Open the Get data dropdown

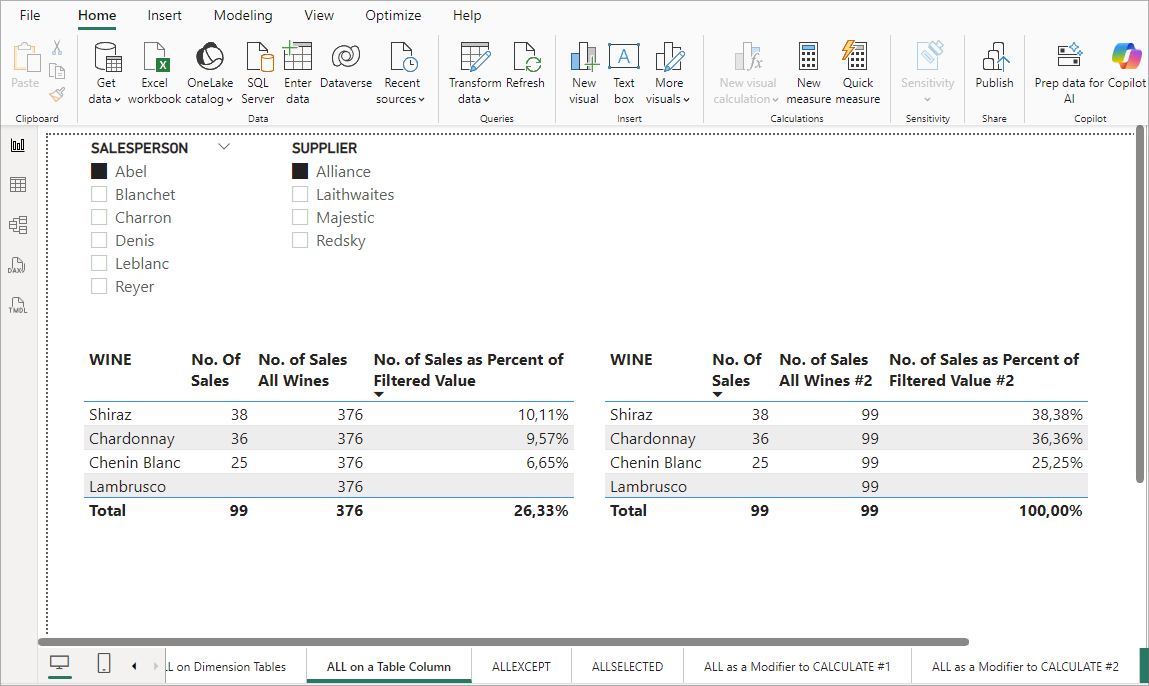coord(106,73)
